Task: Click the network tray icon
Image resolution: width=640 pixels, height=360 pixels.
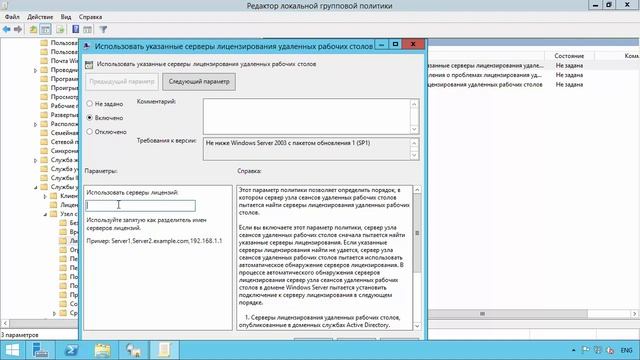Action: pos(598,350)
